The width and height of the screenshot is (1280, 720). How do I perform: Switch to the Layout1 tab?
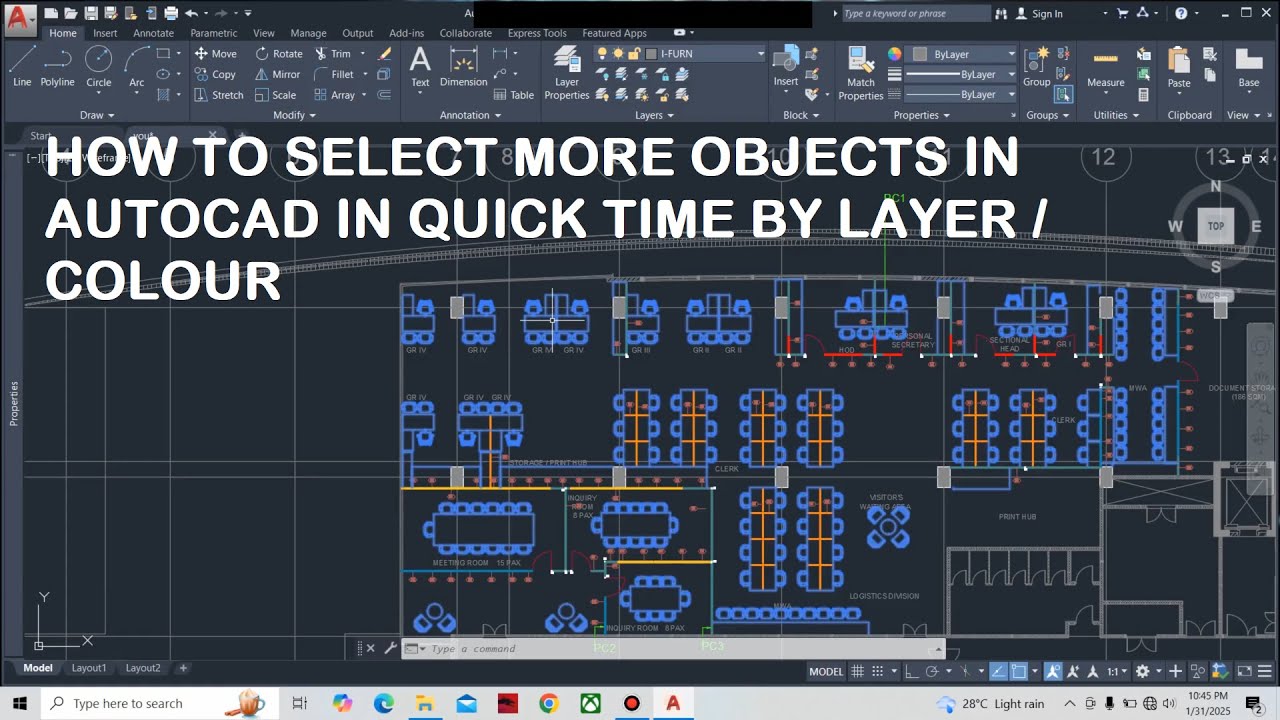(x=88, y=668)
